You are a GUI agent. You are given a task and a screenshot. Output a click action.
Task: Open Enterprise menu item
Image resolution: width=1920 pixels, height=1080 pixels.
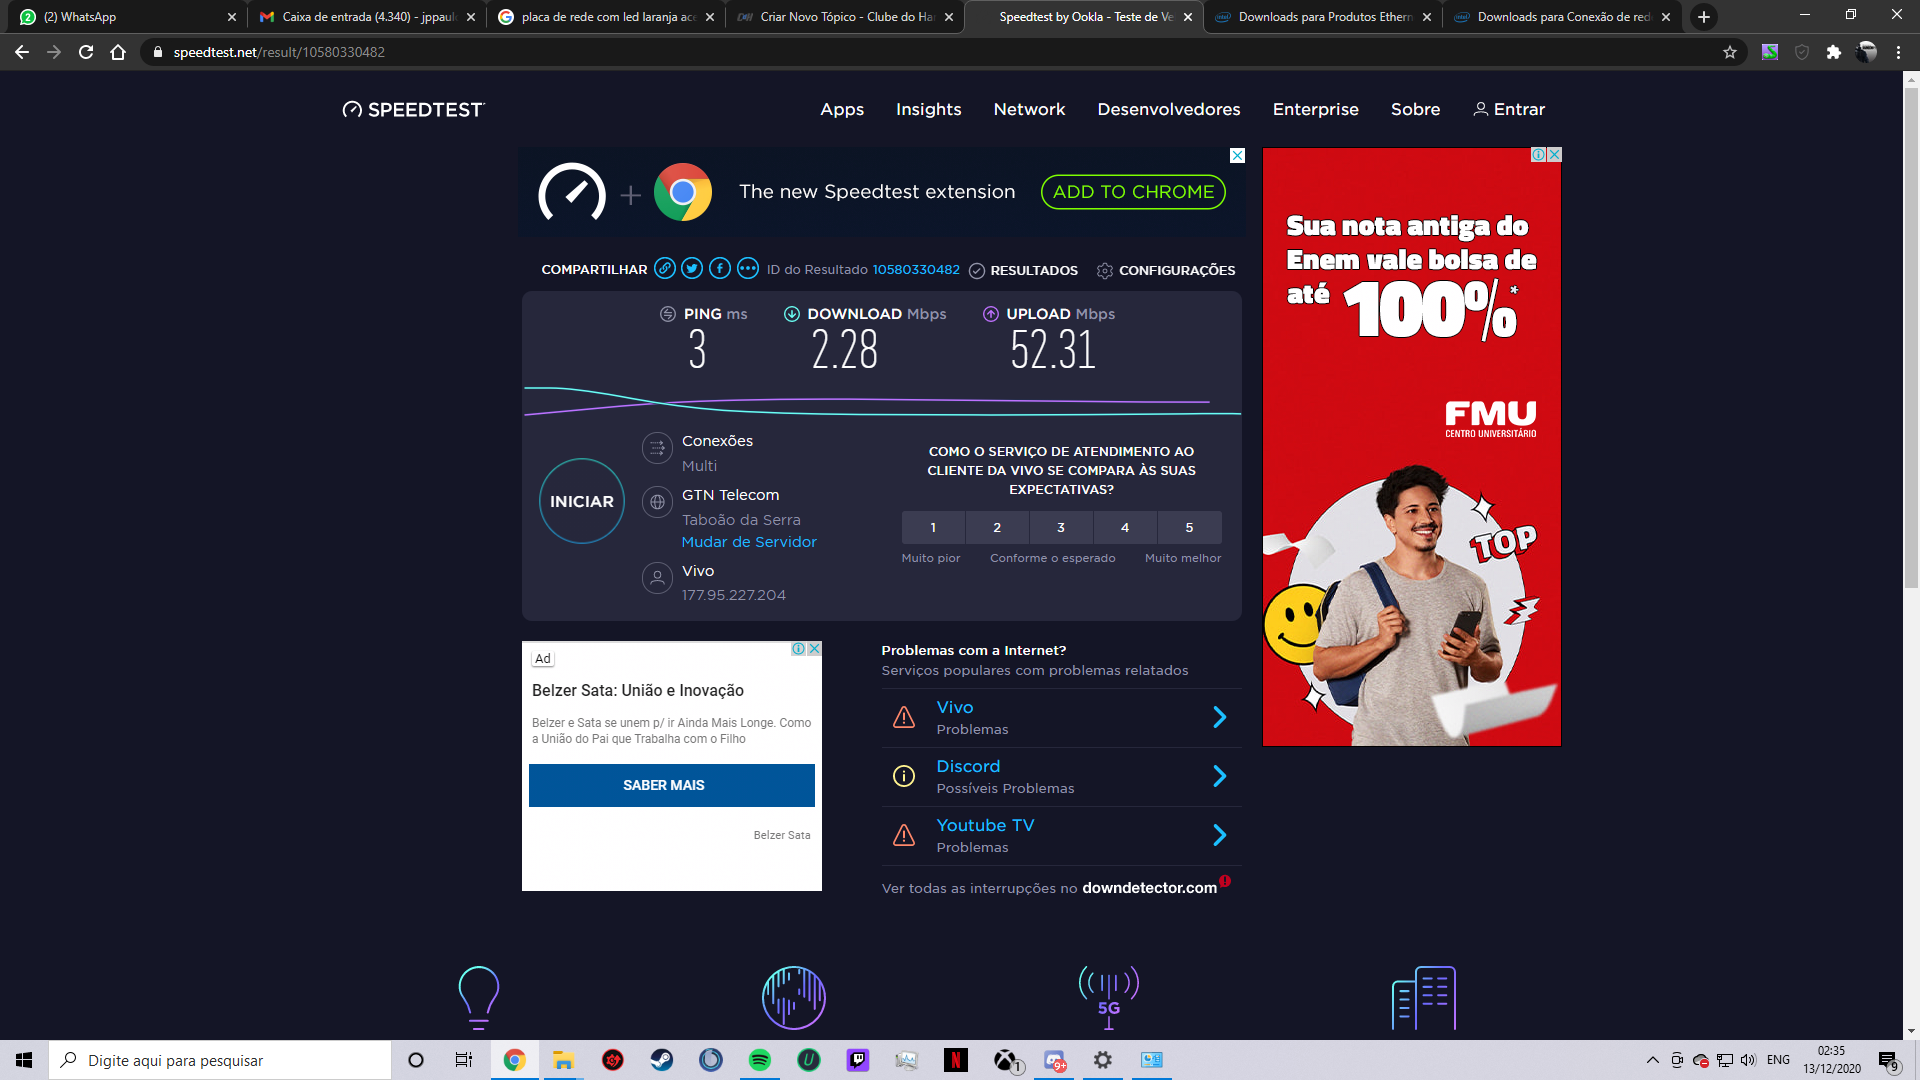click(1315, 109)
